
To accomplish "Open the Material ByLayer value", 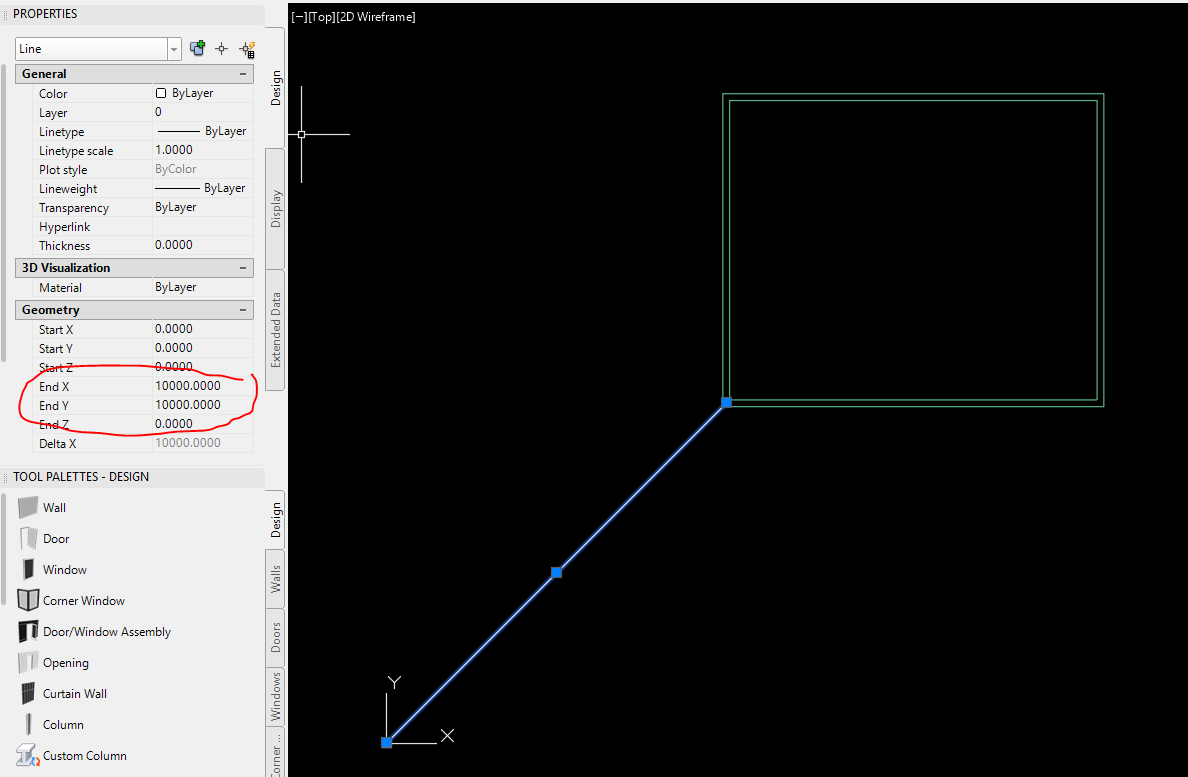I will click(202, 287).
